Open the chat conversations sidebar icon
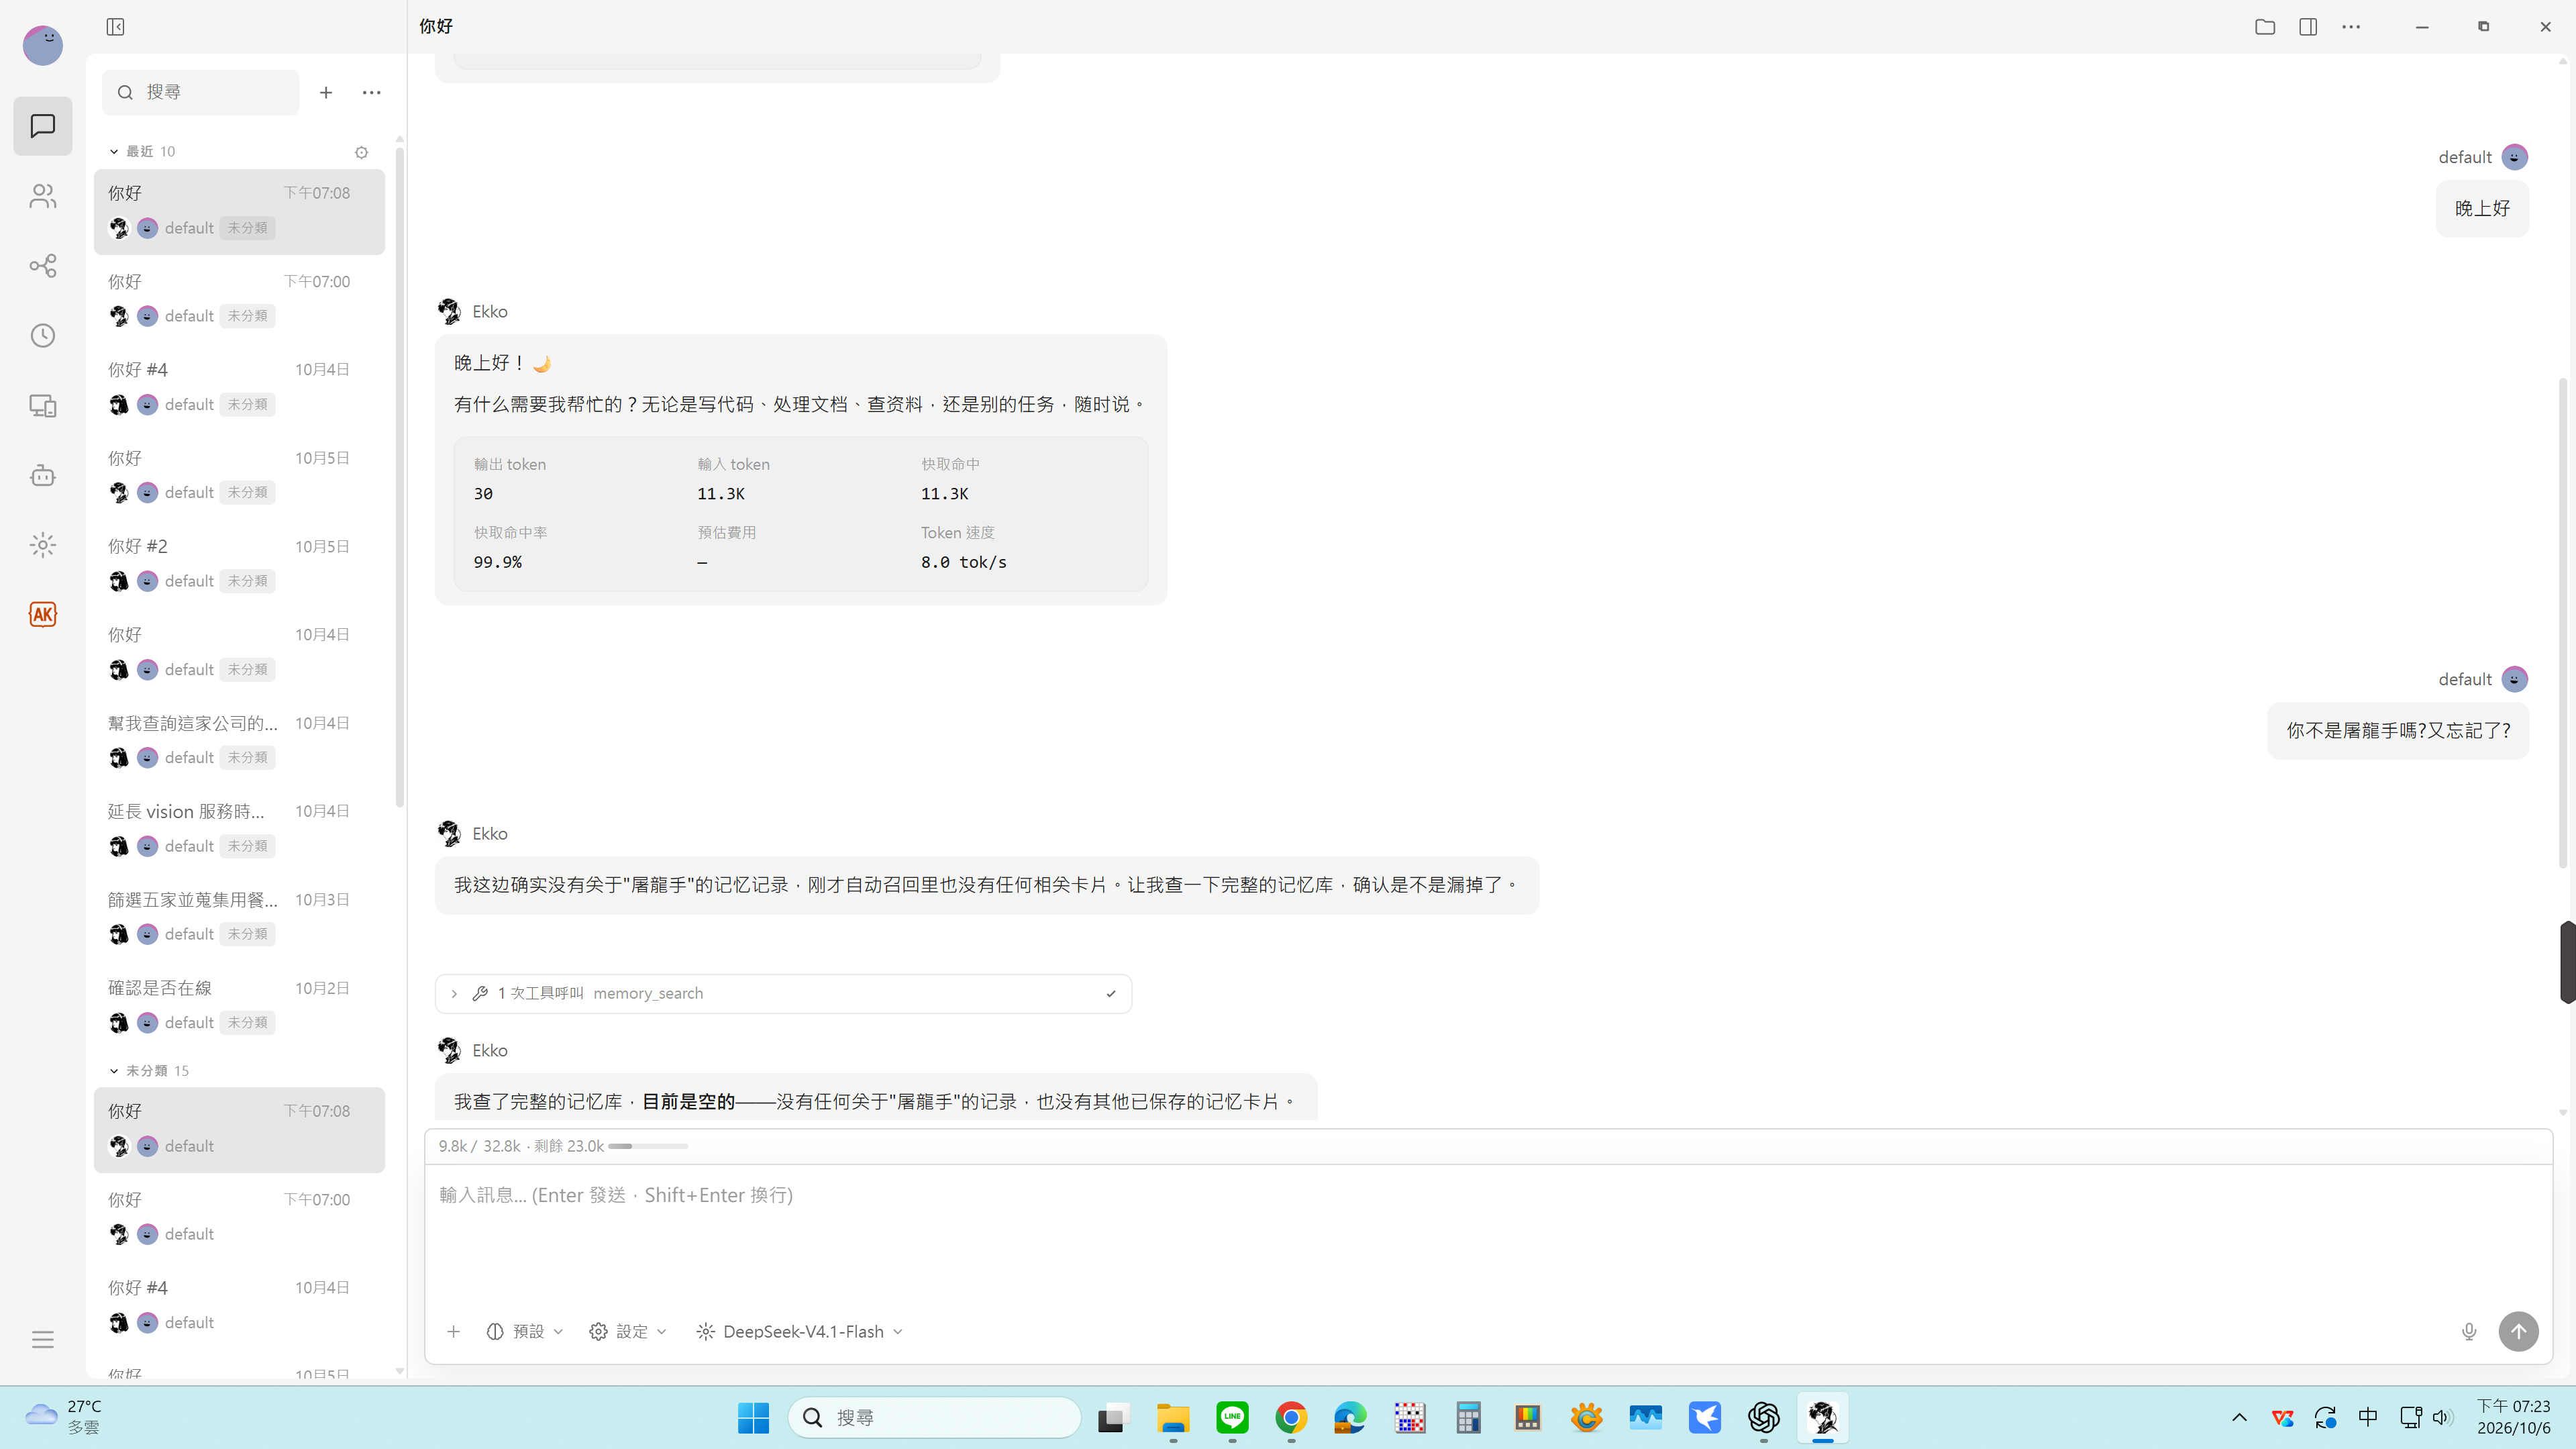The height and width of the screenshot is (1449, 2576). 42,126
